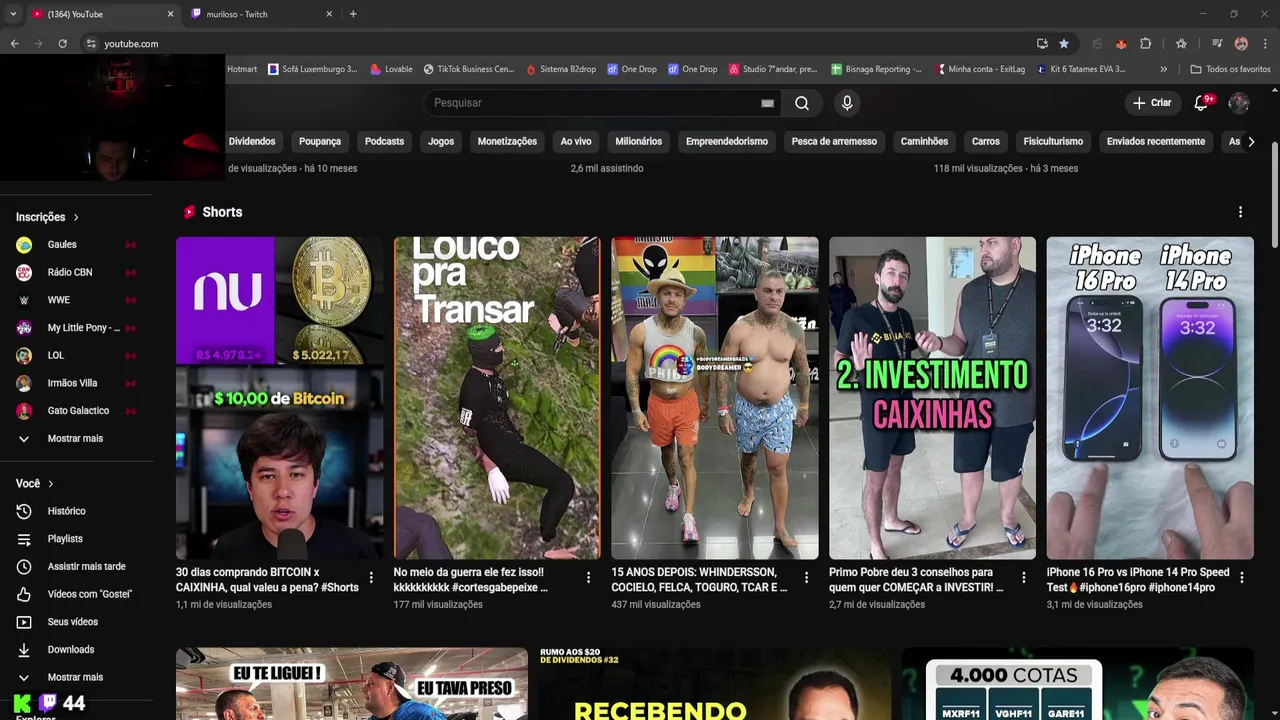
Task: Select Jogos category chip
Action: [x=441, y=142]
